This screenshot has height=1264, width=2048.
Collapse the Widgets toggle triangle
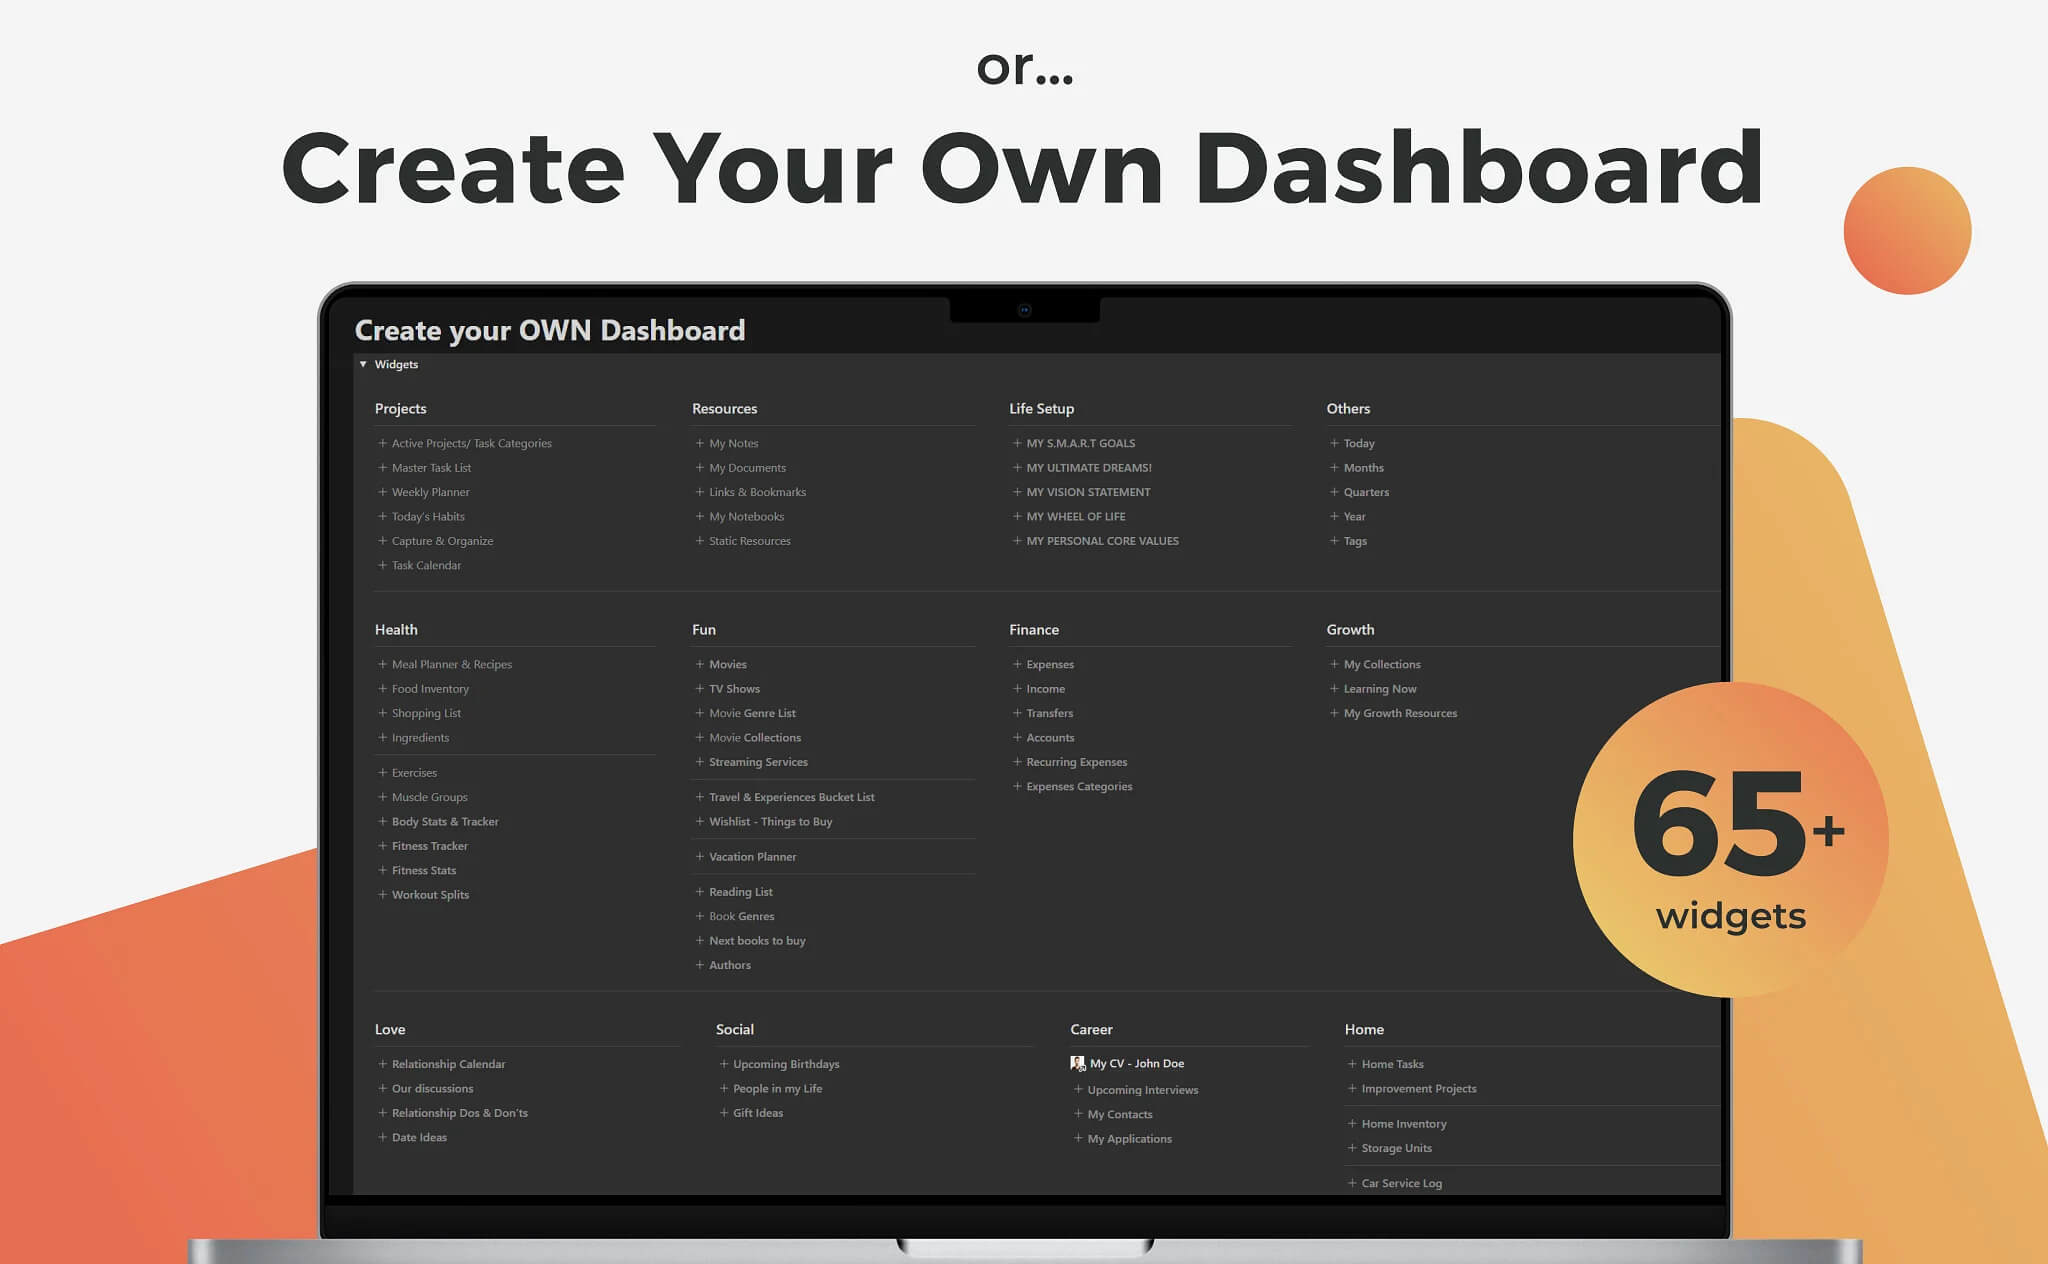363,364
